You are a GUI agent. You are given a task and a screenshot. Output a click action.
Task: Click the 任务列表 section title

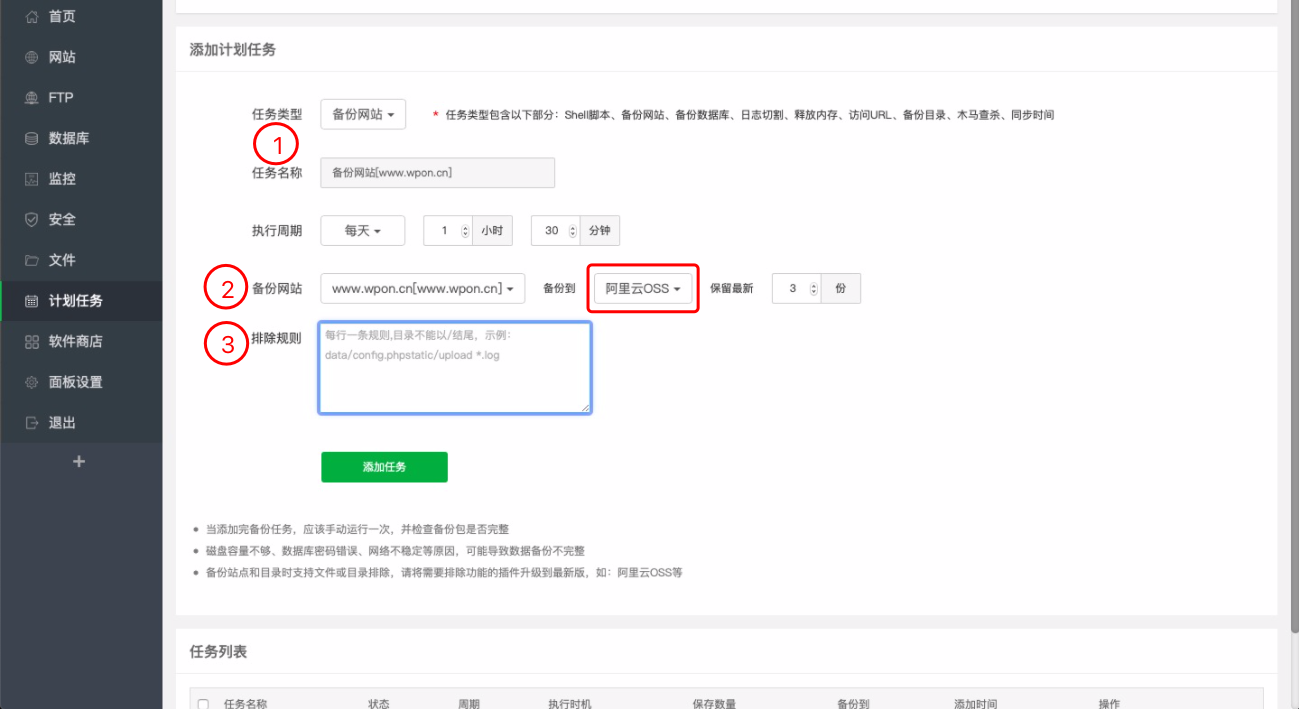[x=218, y=652]
